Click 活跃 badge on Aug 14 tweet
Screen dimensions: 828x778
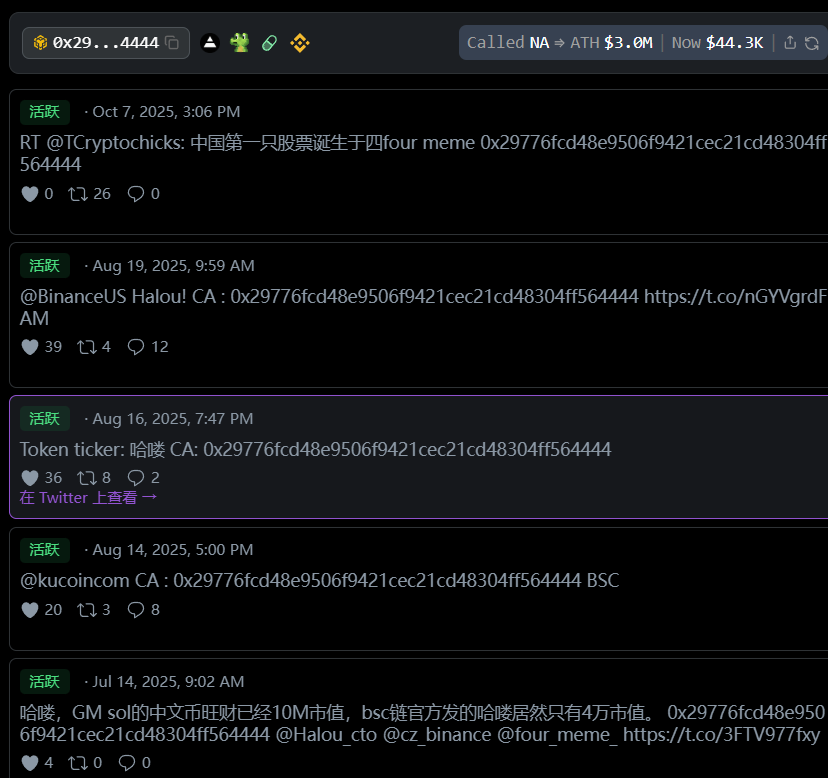pos(45,550)
